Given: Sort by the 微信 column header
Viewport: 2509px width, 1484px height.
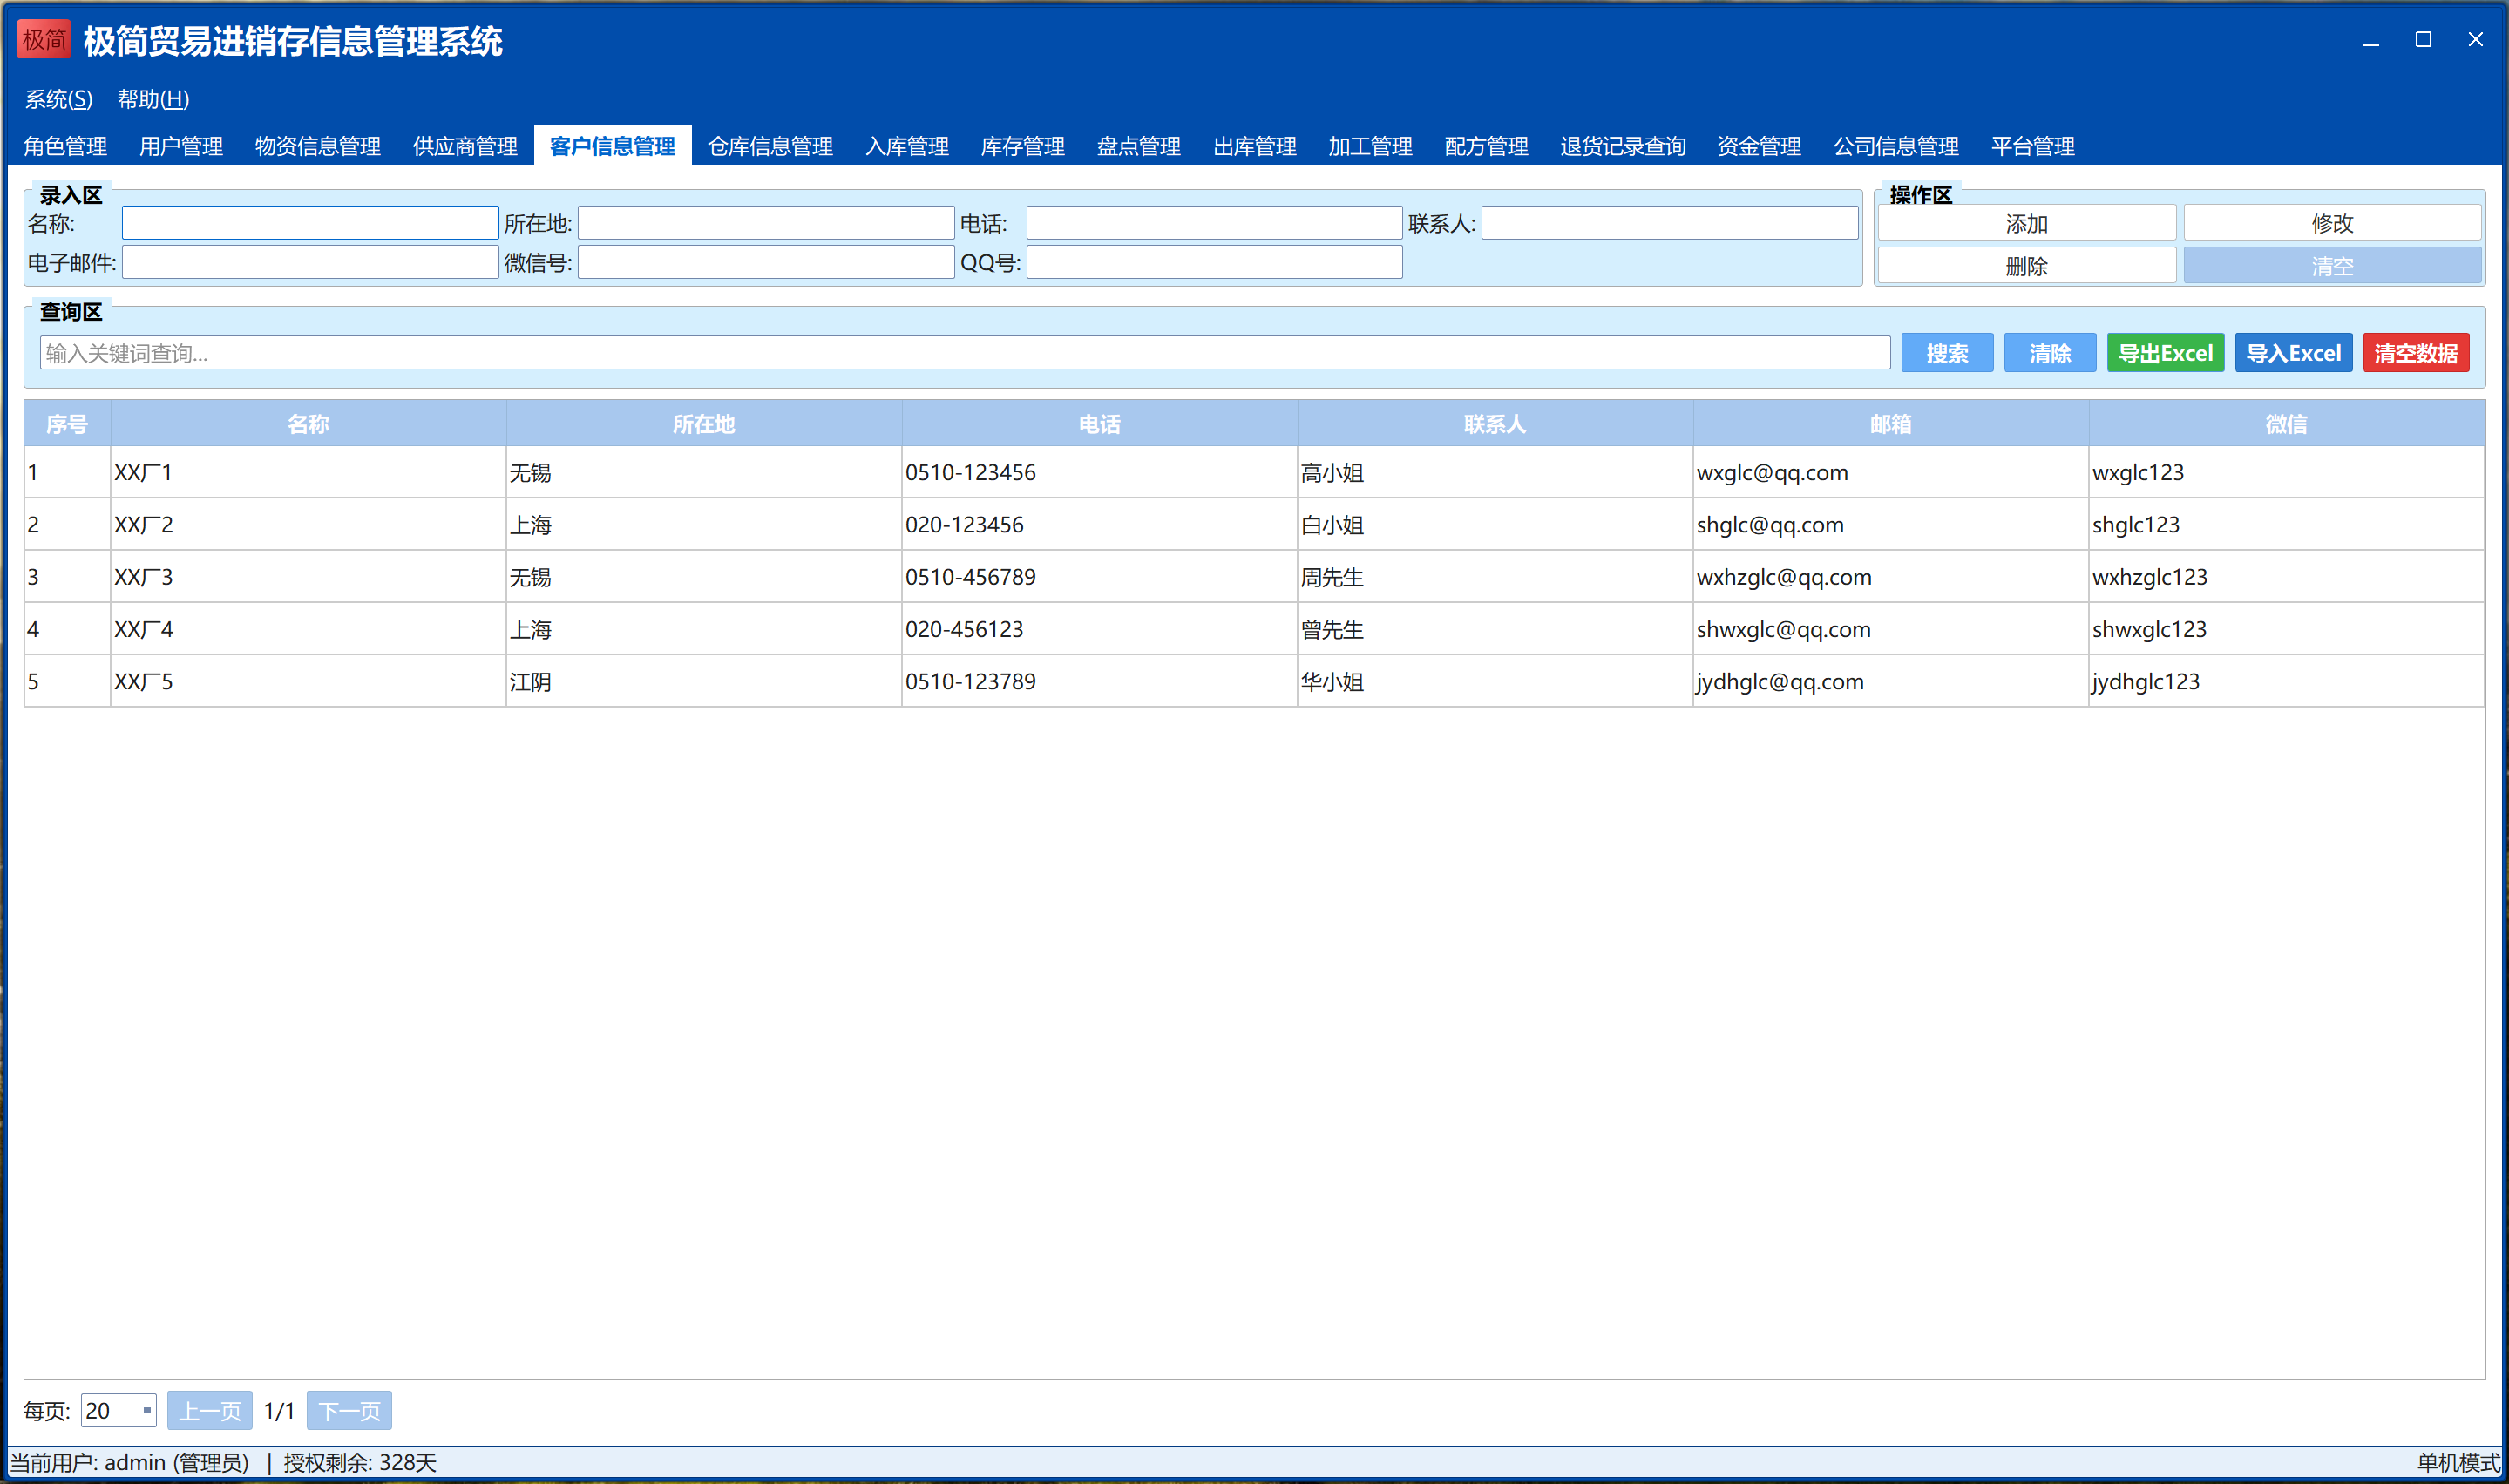Looking at the screenshot, I should pos(2286,424).
